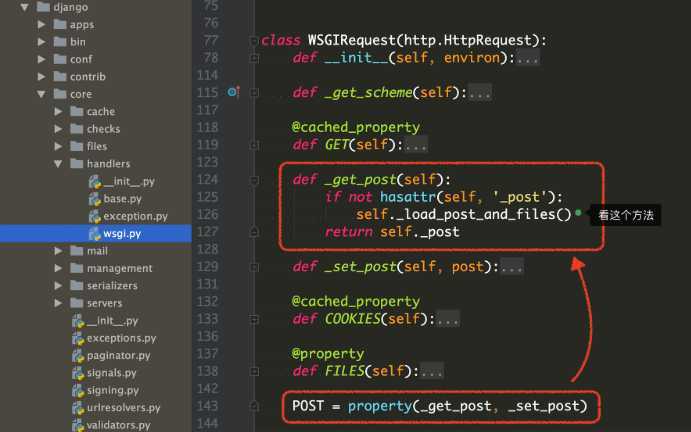The height and width of the screenshot is (432, 691).
Task: Click the WSGIRequest class name
Action: (x=352, y=40)
